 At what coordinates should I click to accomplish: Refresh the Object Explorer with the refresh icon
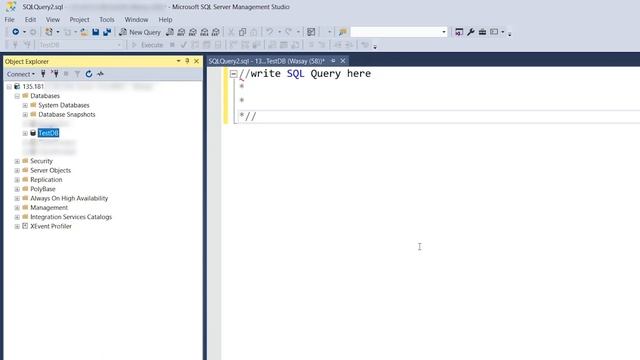[89, 74]
